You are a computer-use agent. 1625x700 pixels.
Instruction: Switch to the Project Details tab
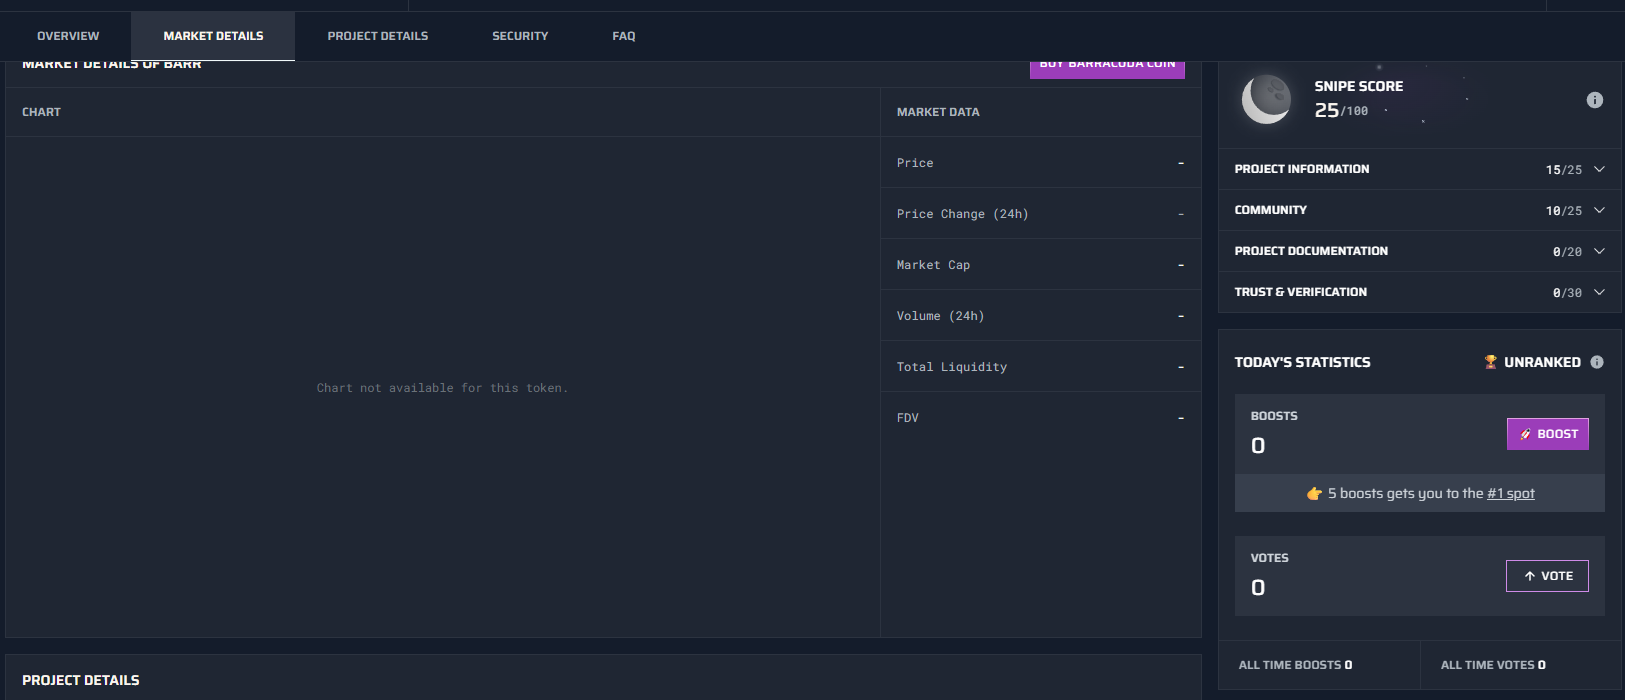pos(378,36)
